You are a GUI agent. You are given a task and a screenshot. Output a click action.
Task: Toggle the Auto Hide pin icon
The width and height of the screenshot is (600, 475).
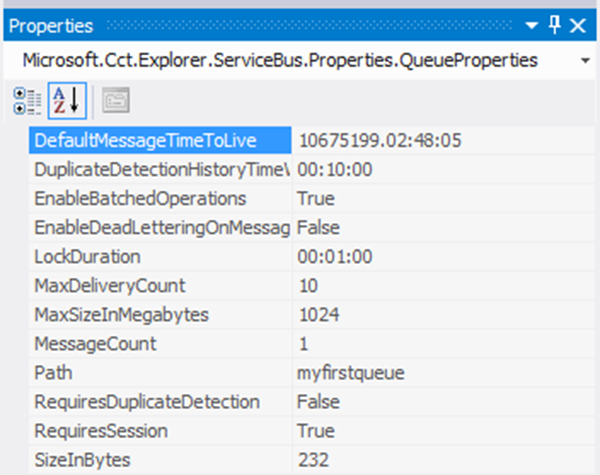coord(556,25)
